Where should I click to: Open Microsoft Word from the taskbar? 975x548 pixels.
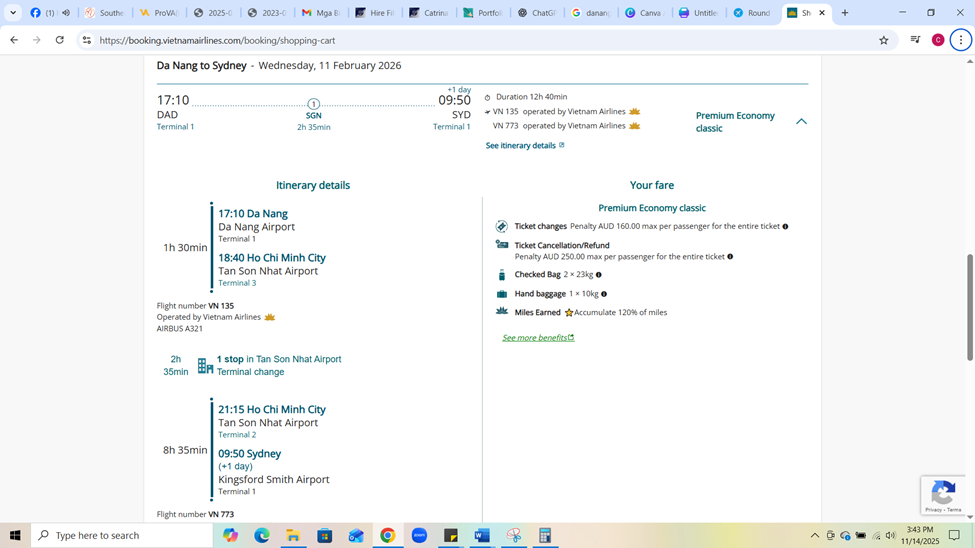[x=482, y=535]
